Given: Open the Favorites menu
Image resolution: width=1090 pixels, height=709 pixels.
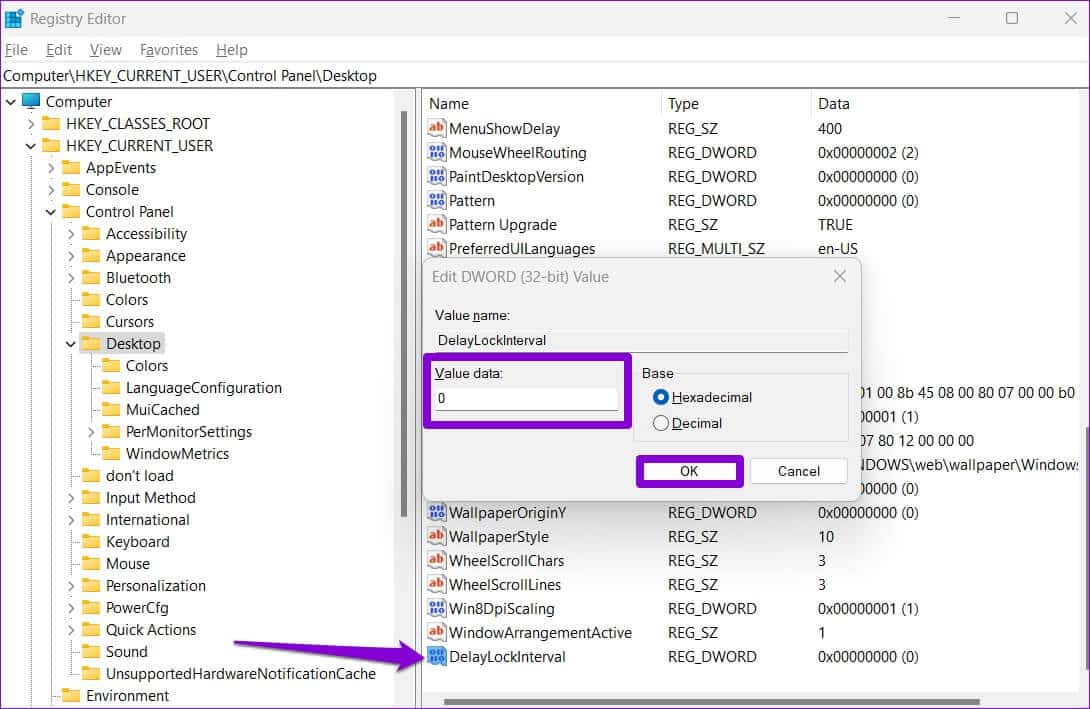Looking at the screenshot, I should pyautogui.click(x=169, y=50).
